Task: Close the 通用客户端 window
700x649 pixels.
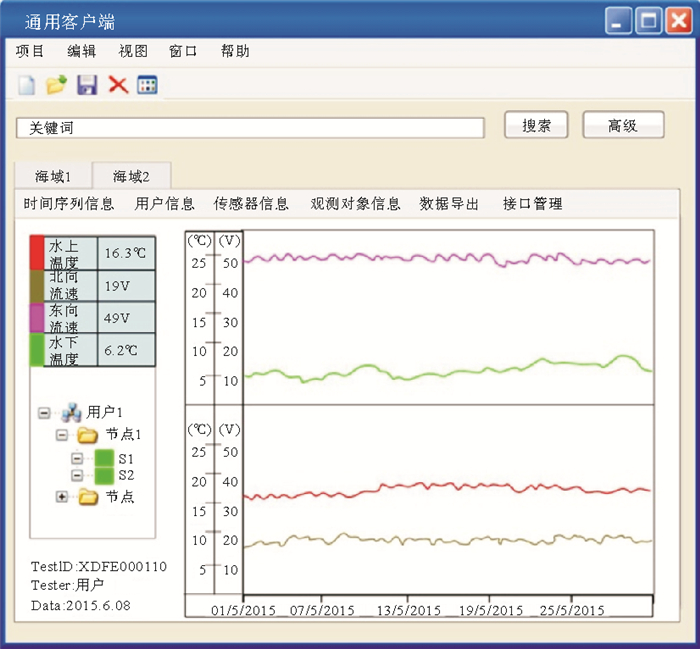Action: pos(679,21)
